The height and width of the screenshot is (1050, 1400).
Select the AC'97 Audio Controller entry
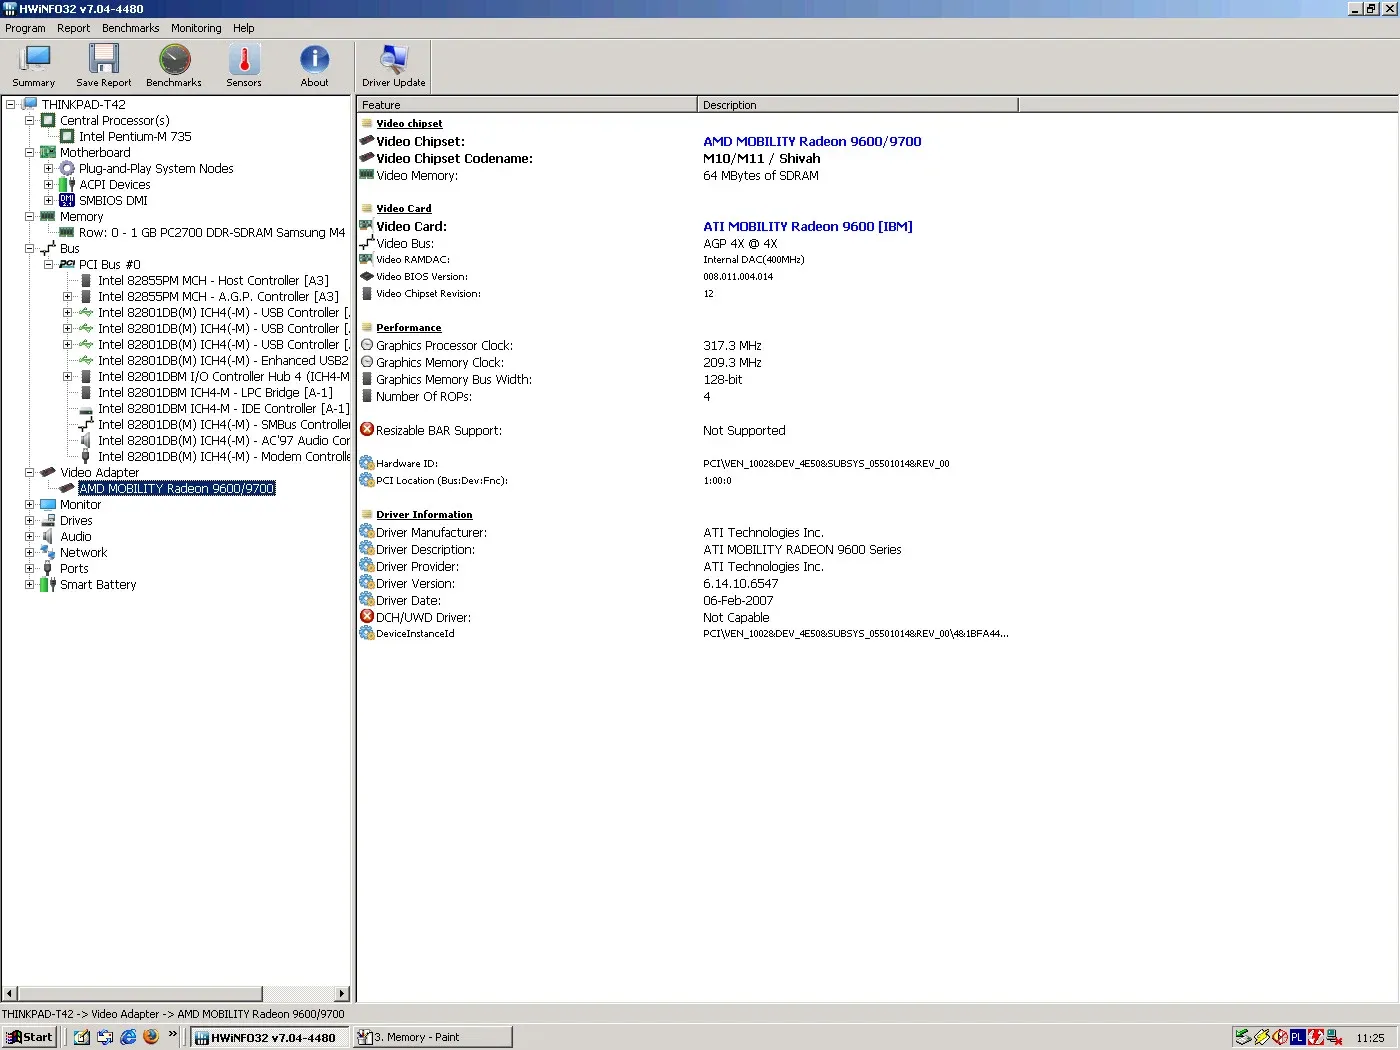point(224,440)
